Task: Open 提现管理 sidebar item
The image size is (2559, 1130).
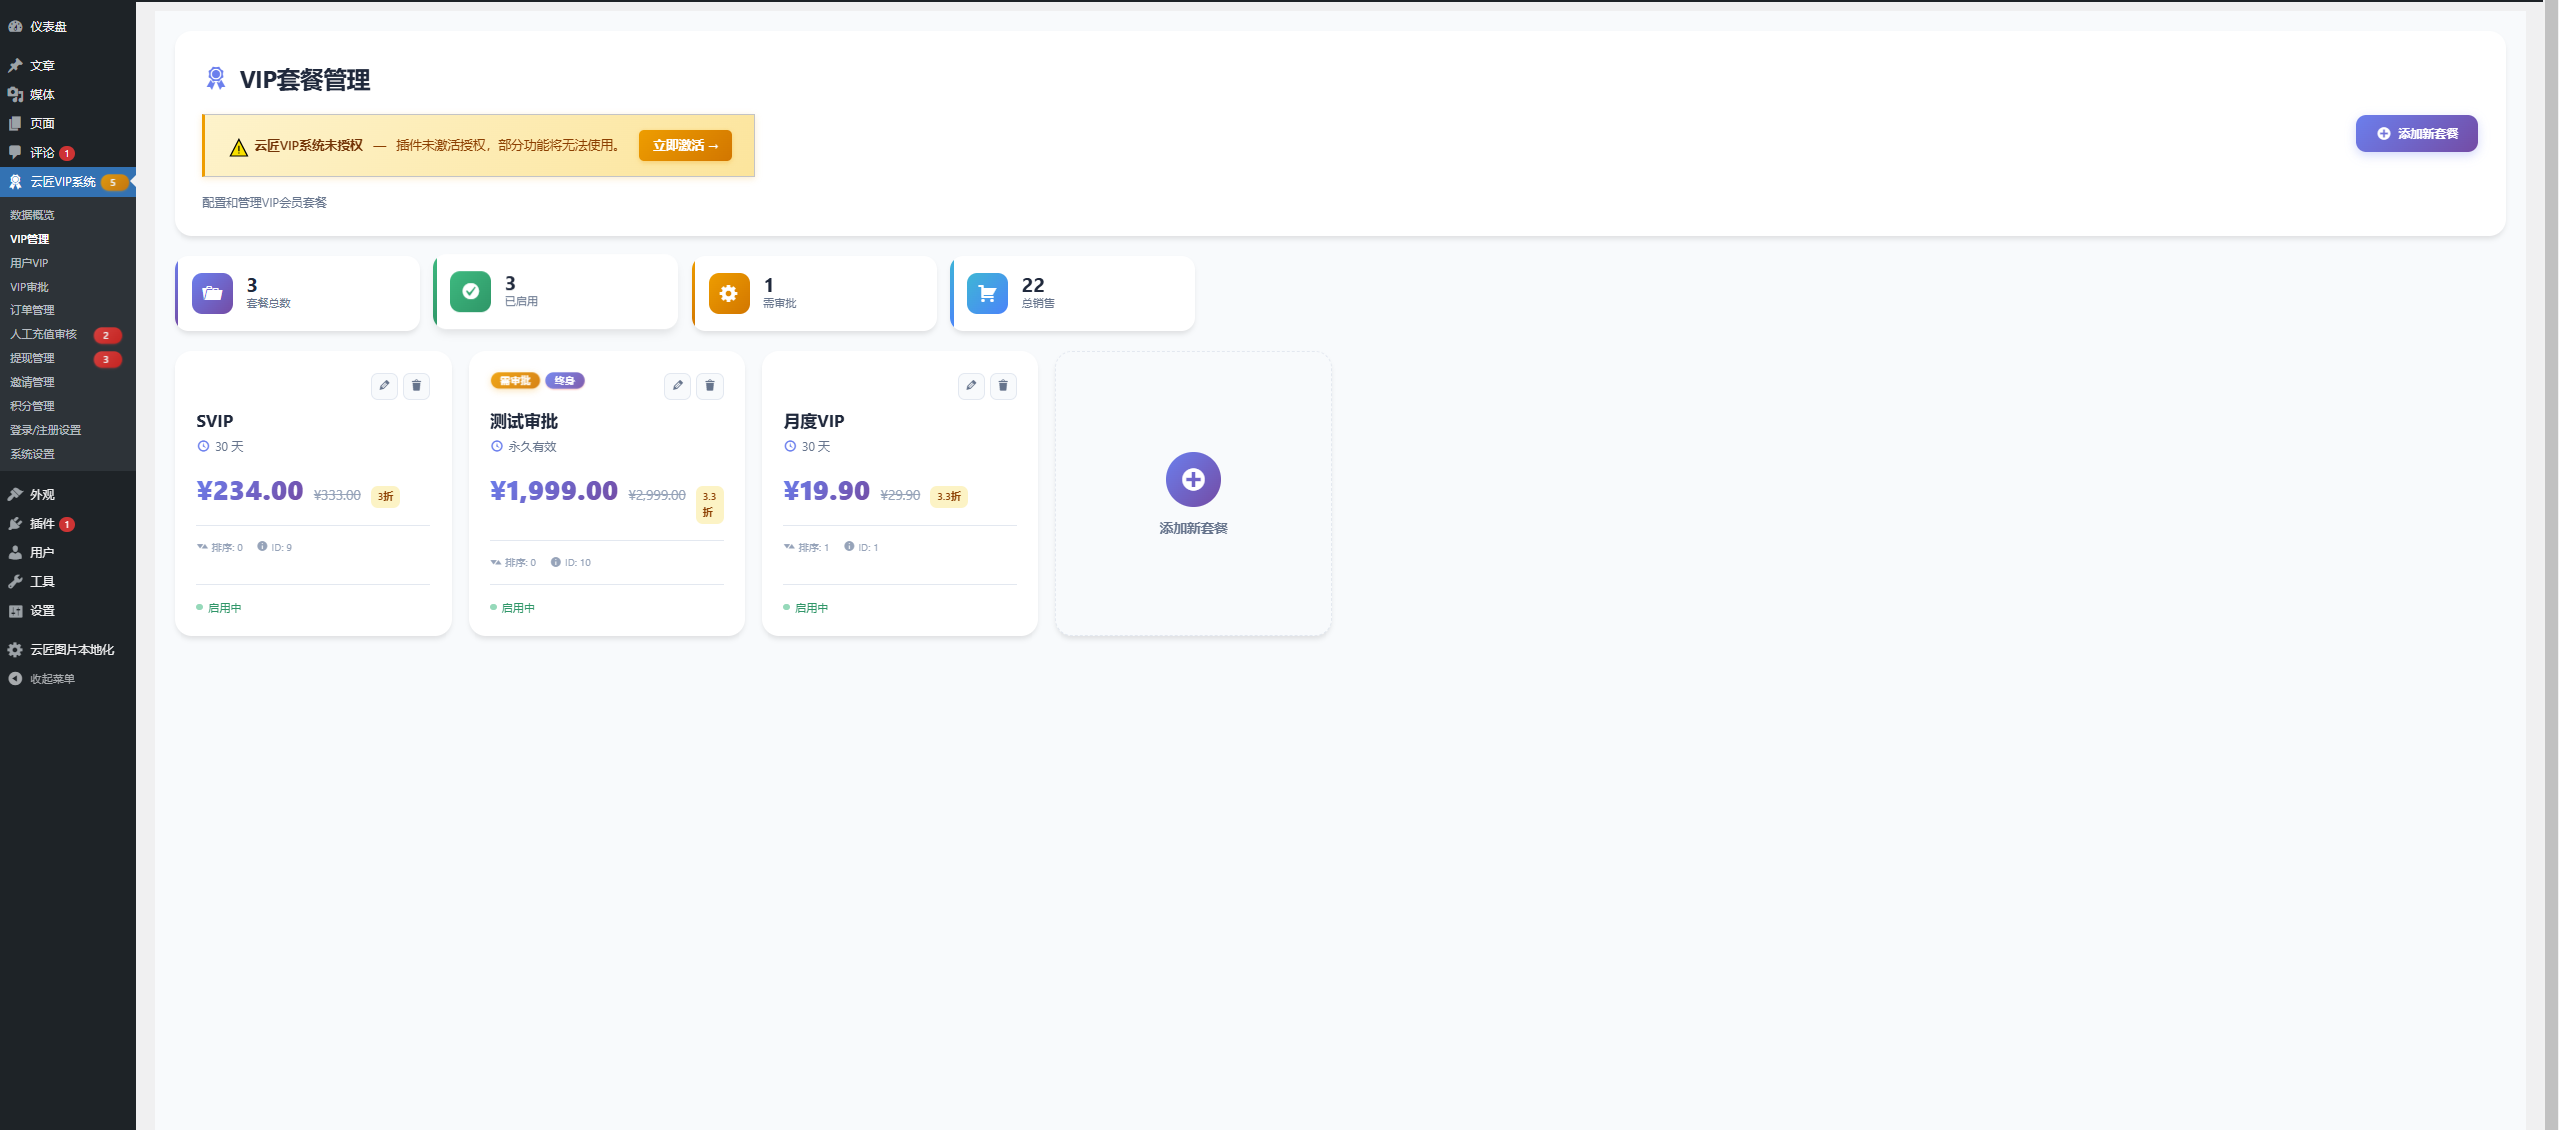Action: point(32,358)
